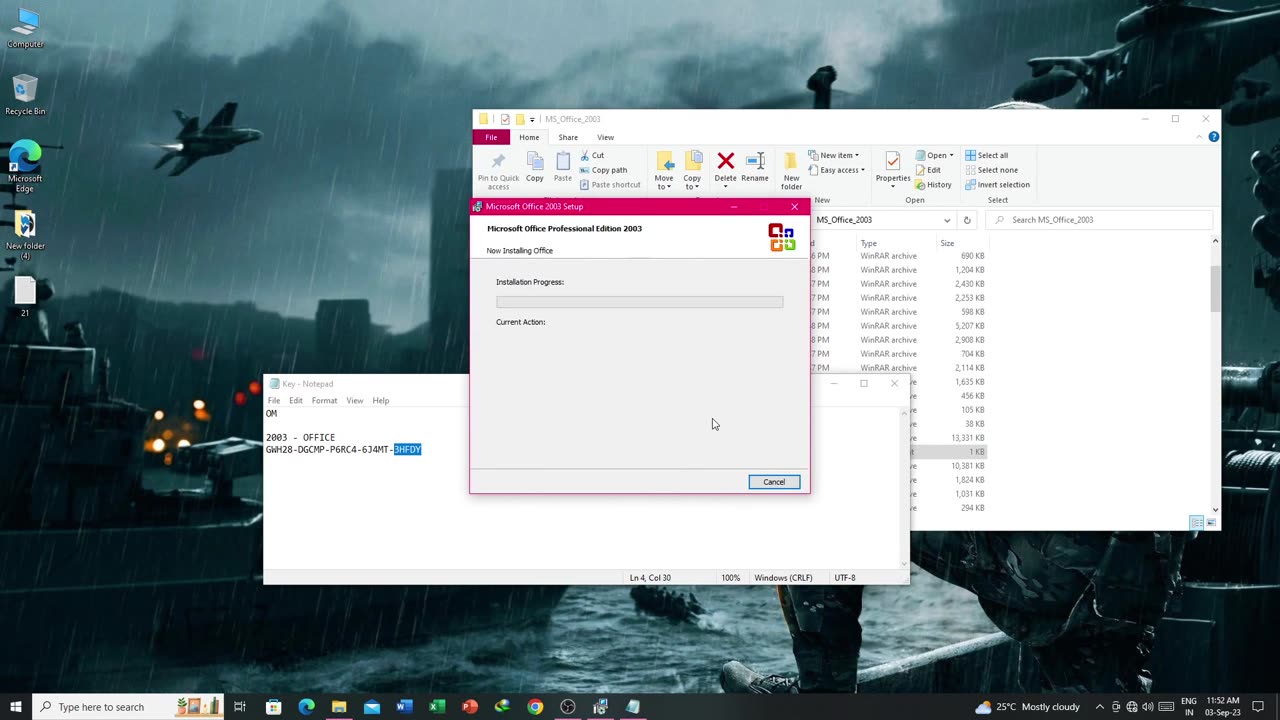Open Word from the taskbar

pyautogui.click(x=404, y=707)
